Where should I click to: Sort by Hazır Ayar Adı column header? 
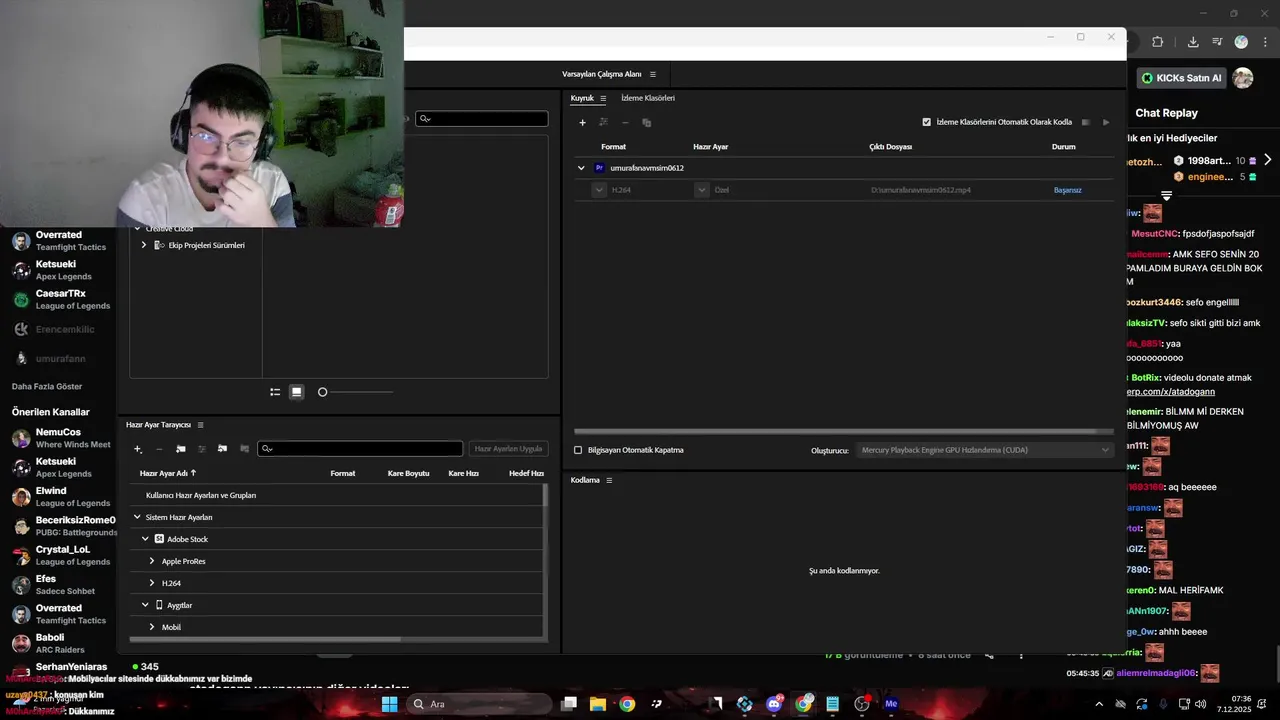(x=168, y=473)
